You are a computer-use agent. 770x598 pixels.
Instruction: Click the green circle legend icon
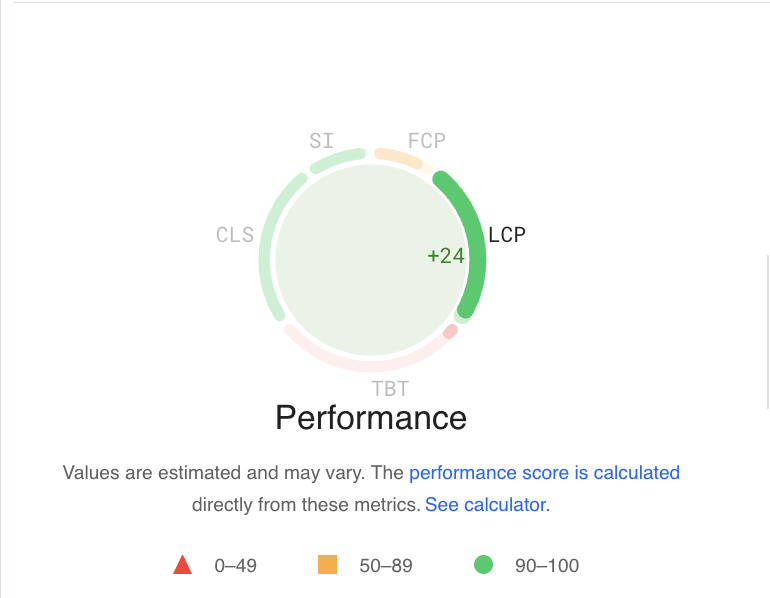483,565
